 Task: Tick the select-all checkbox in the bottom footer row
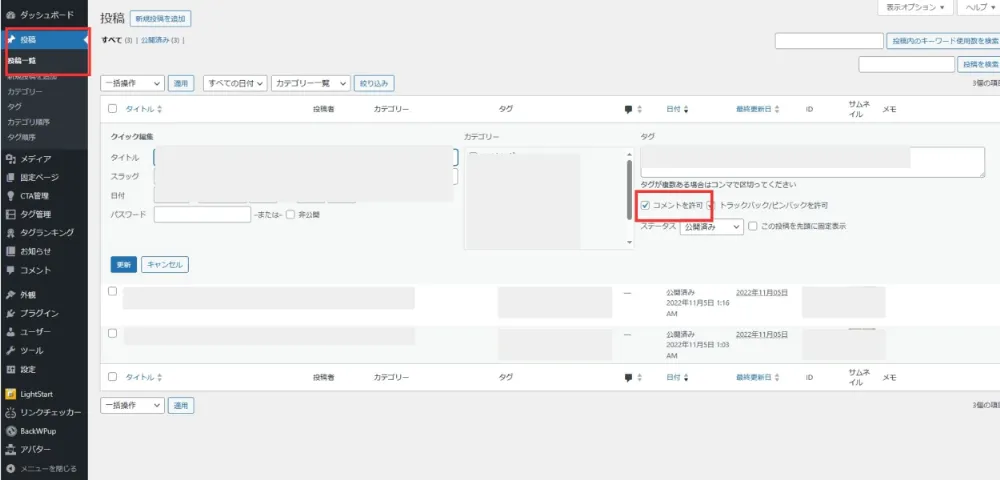[113, 377]
